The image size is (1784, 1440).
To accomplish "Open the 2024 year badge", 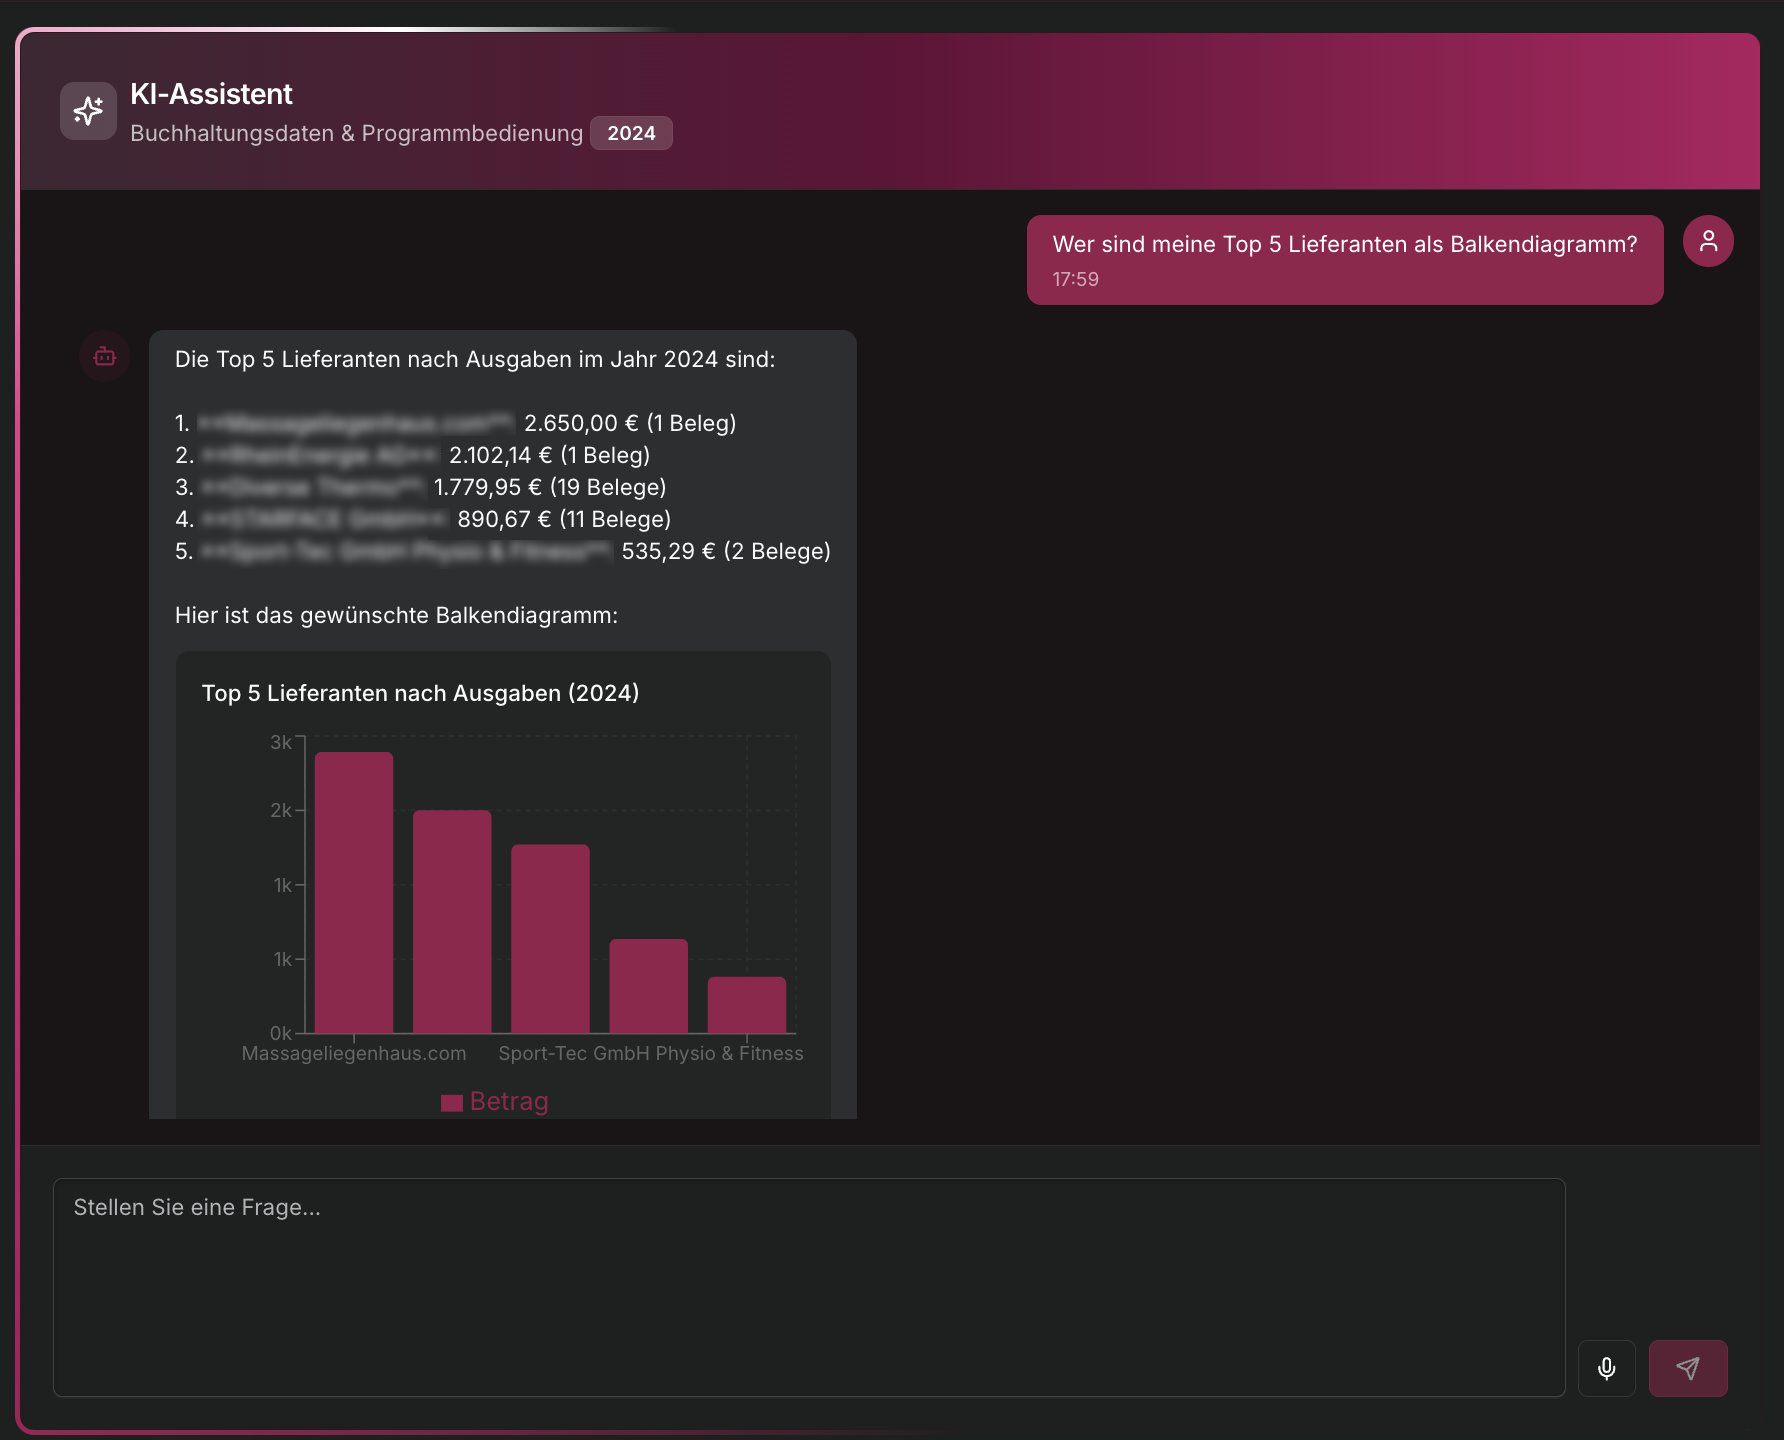I will [631, 133].
